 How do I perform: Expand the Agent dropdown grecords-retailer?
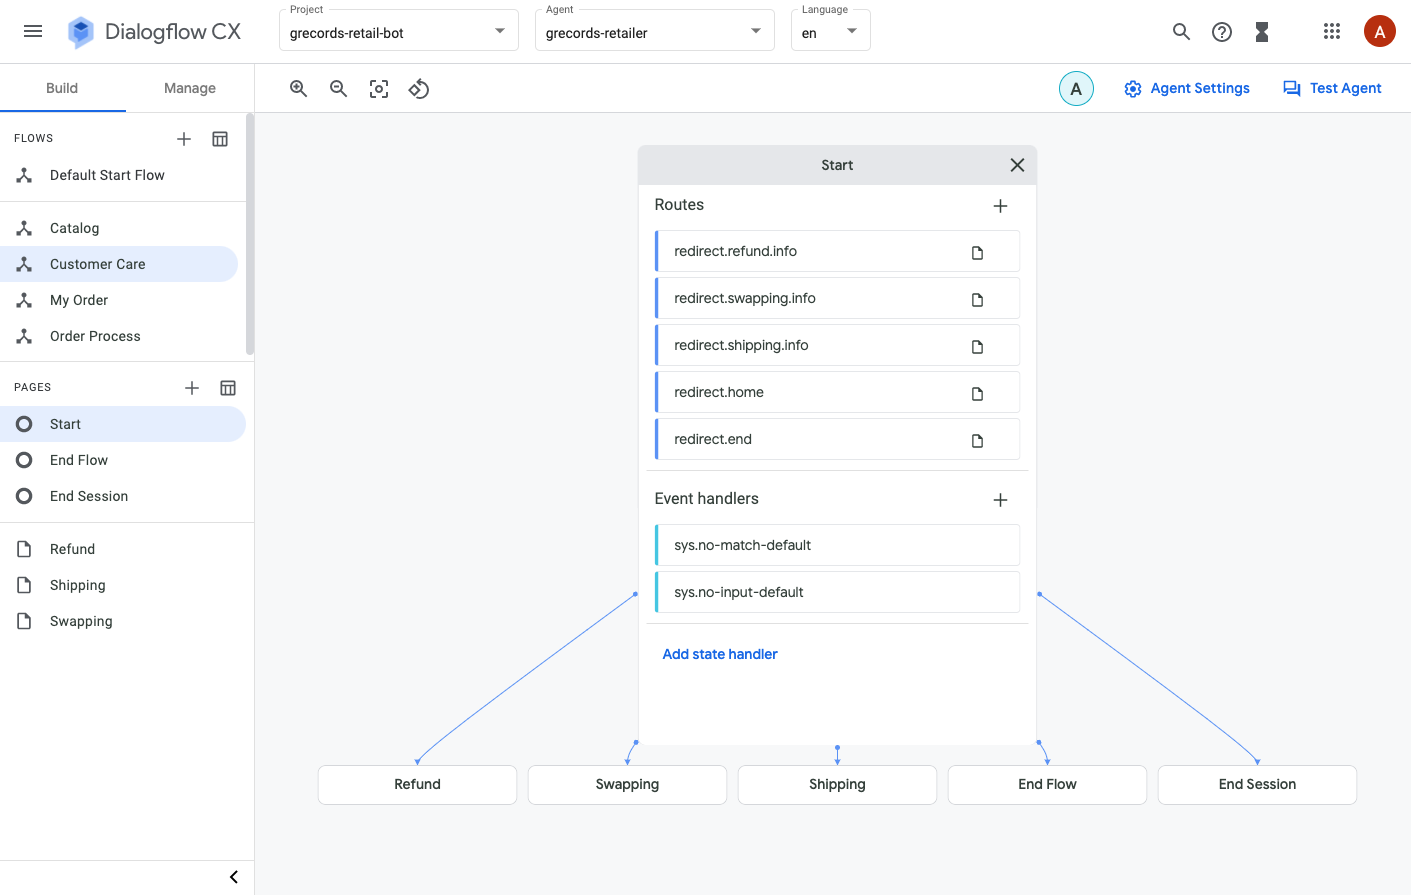654,32
